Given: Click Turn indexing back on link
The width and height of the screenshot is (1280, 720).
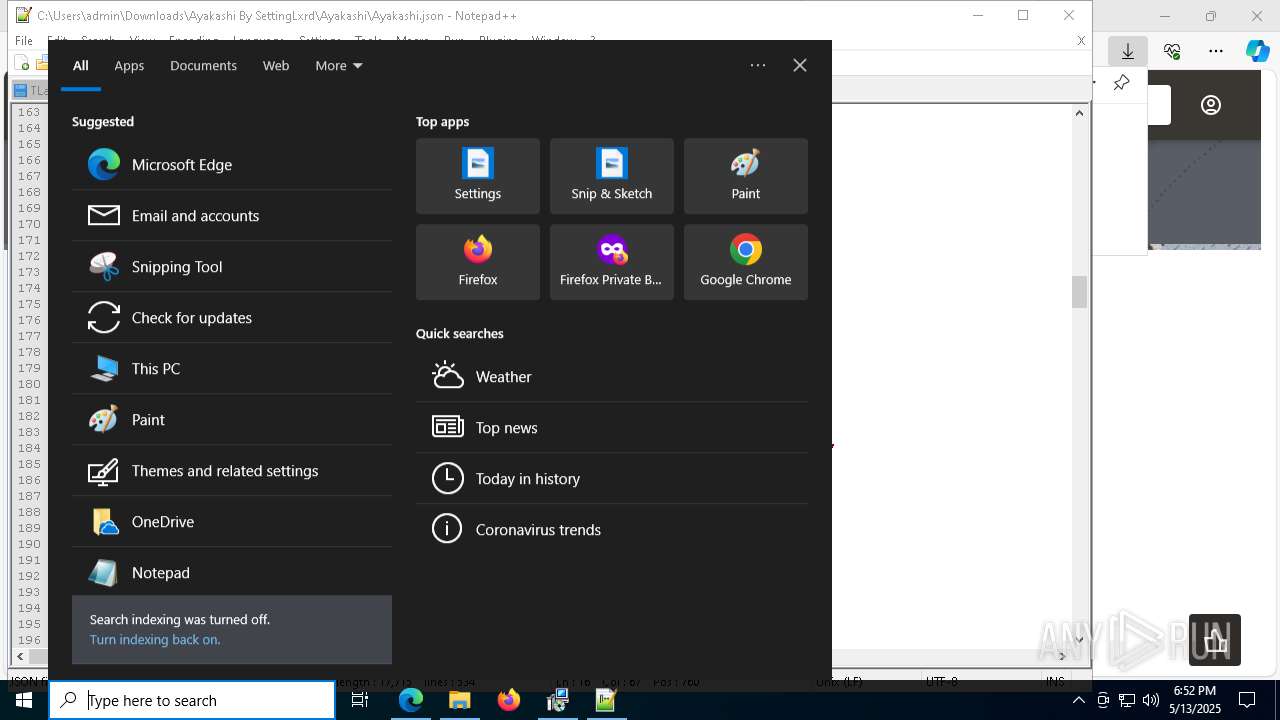Looking at the screenshot, I should (155, 639).
